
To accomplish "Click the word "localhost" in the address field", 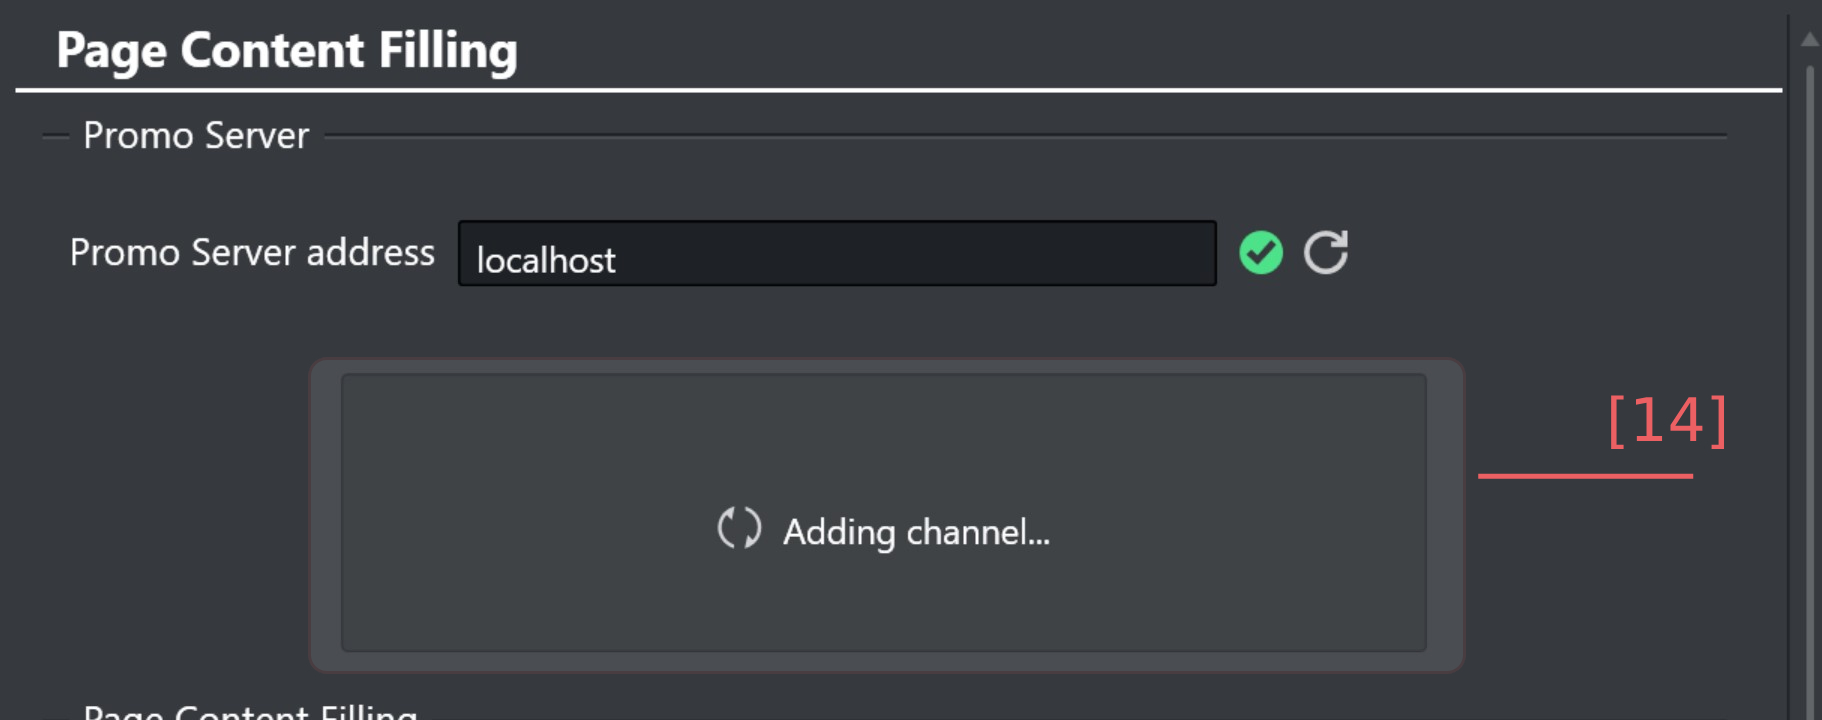I will (x=546, y=260).
